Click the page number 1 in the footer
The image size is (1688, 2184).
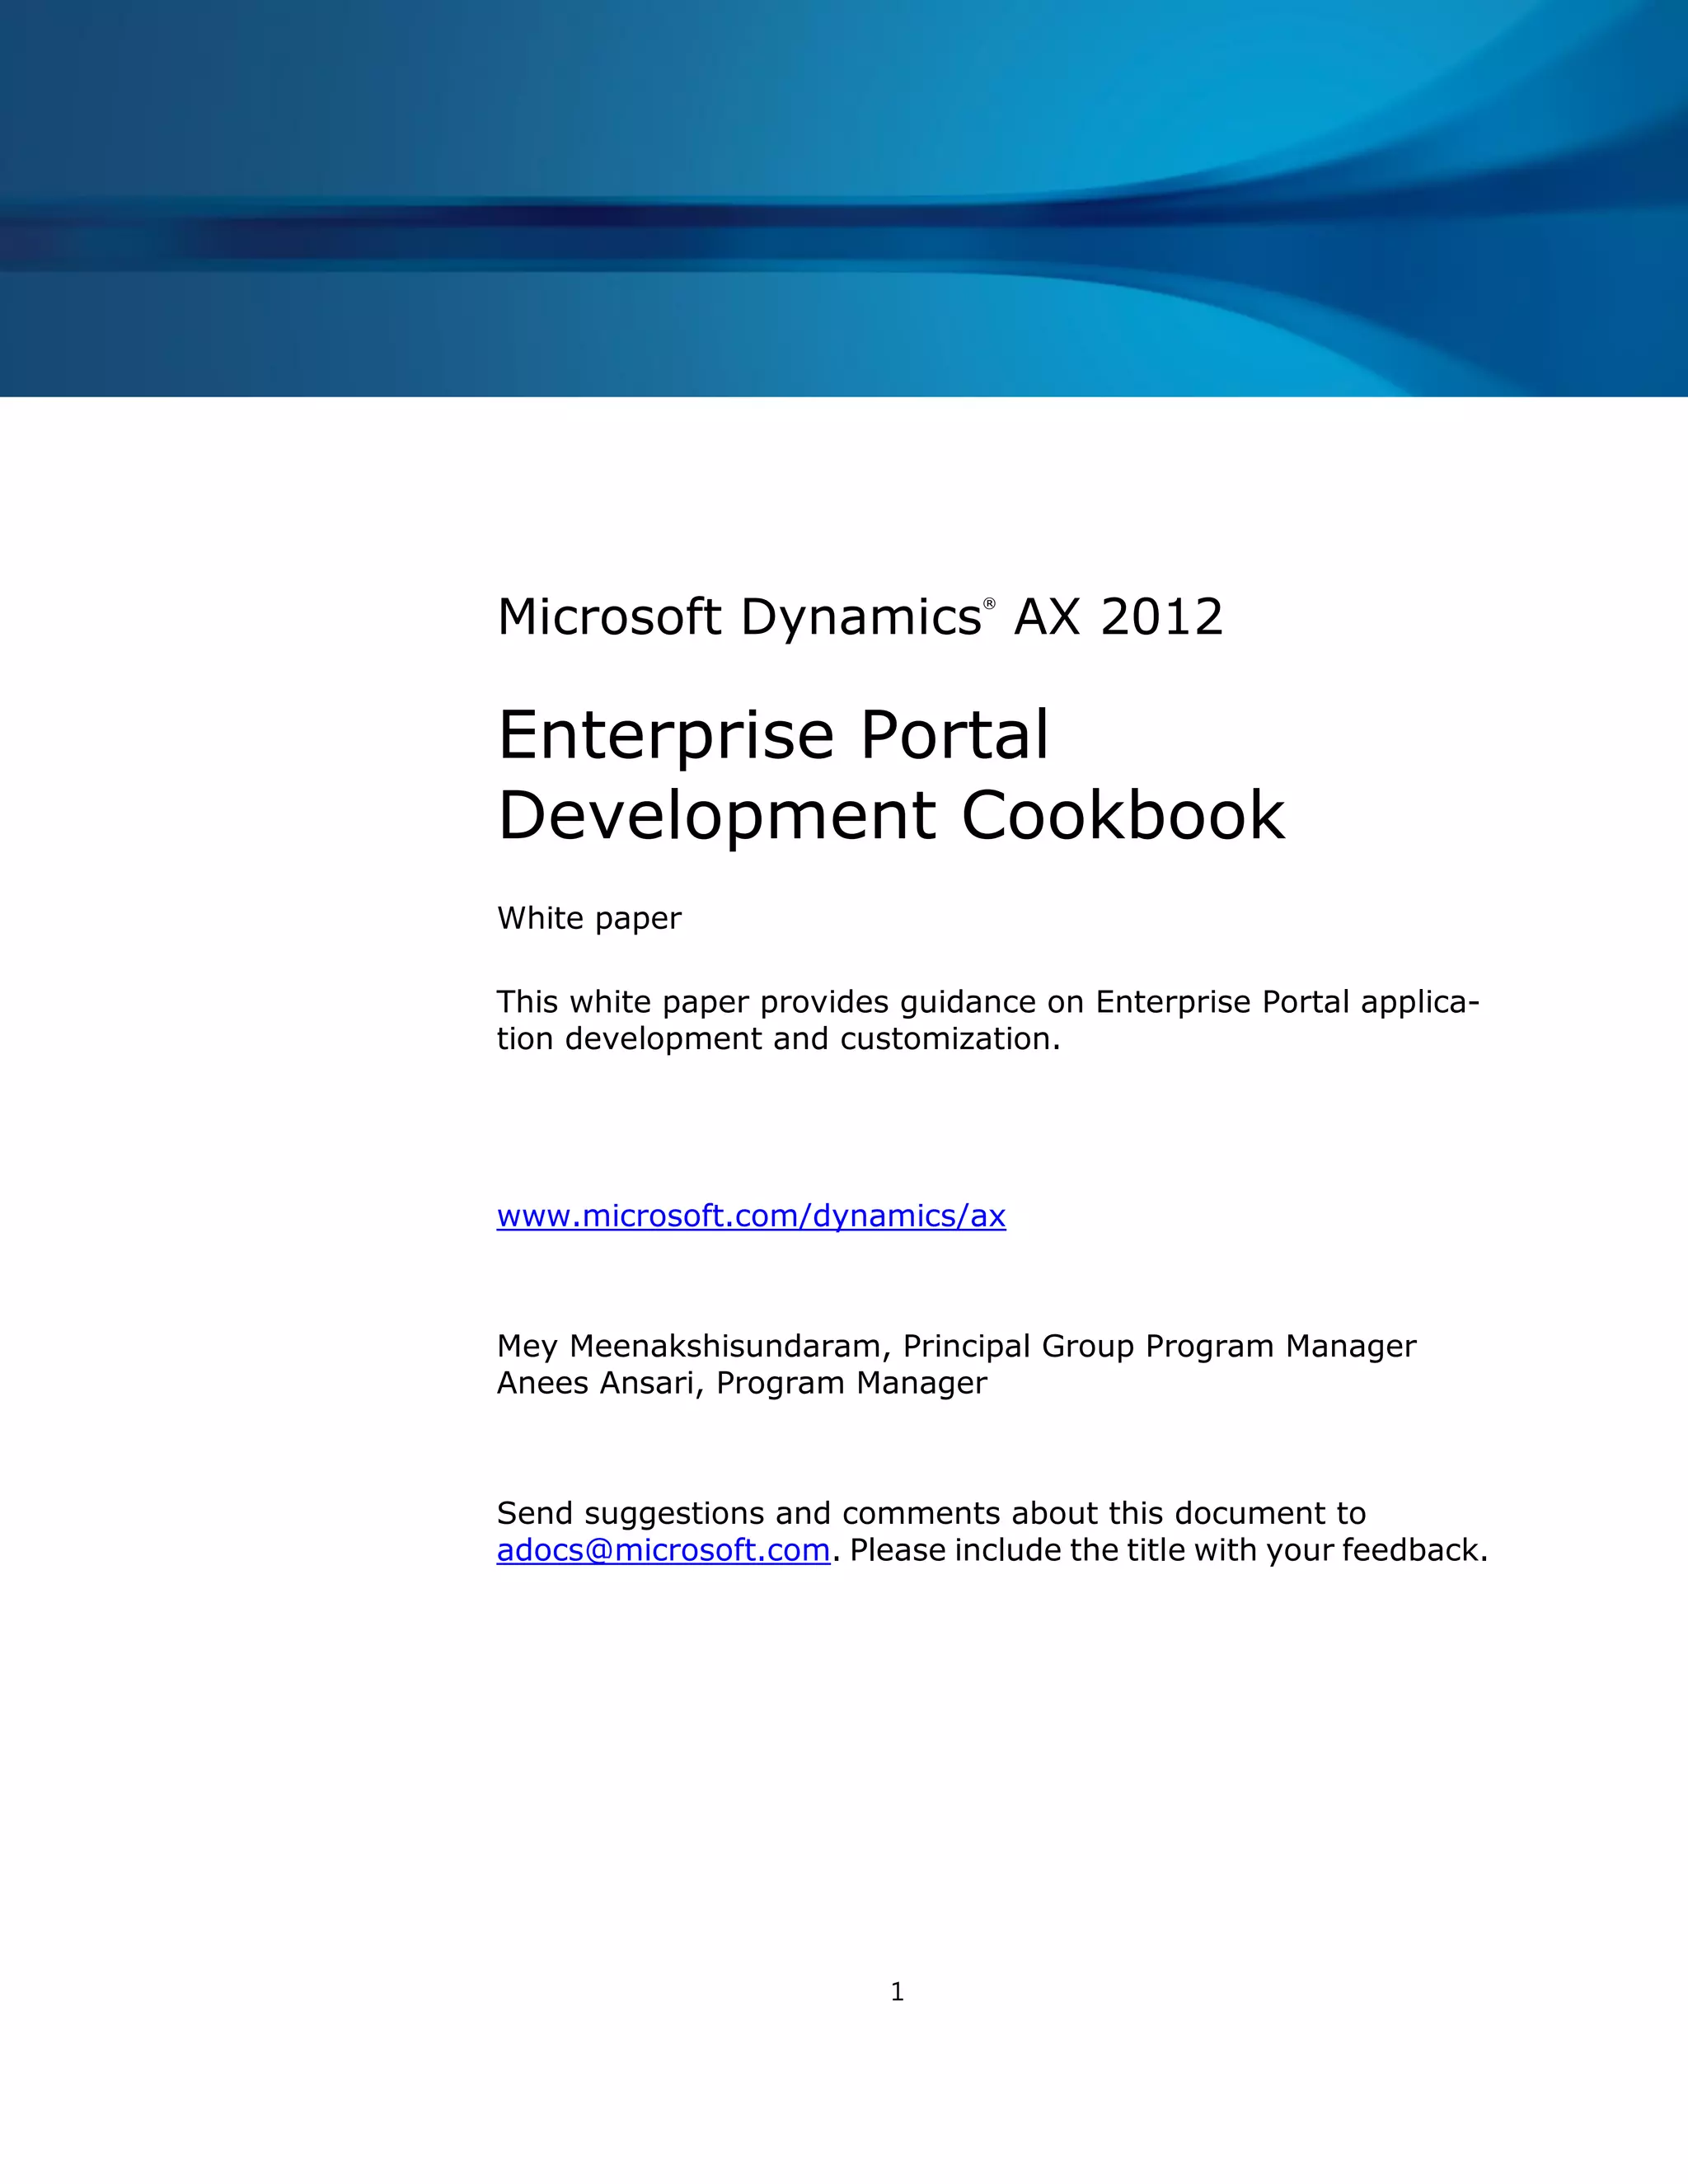(897, 1992)
